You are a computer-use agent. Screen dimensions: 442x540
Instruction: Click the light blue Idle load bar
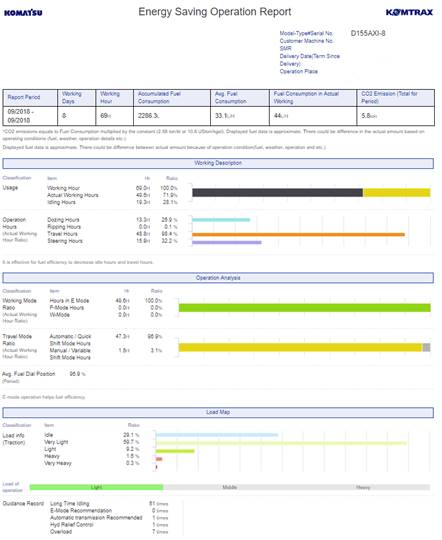pos(217,435)
